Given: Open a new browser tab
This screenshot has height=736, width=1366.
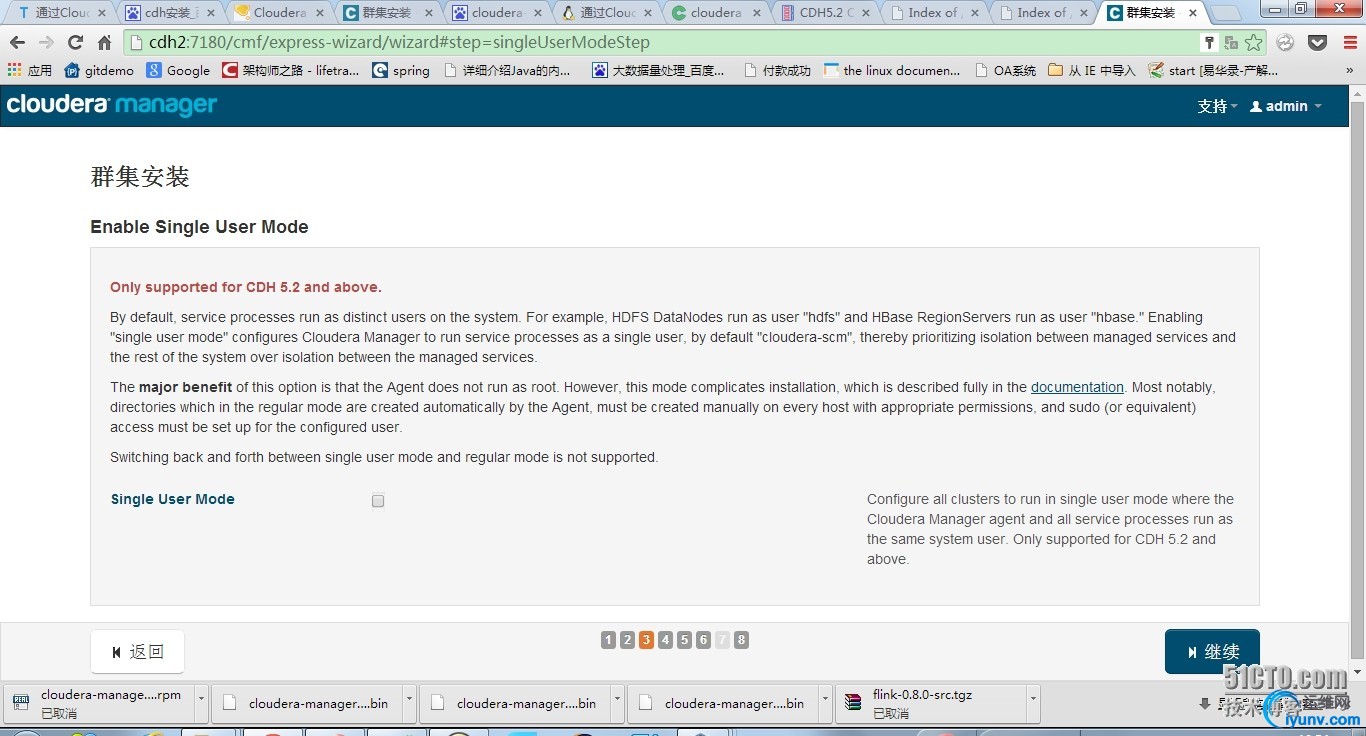Looking at the screenshot, I should (x=1227, y=13).
